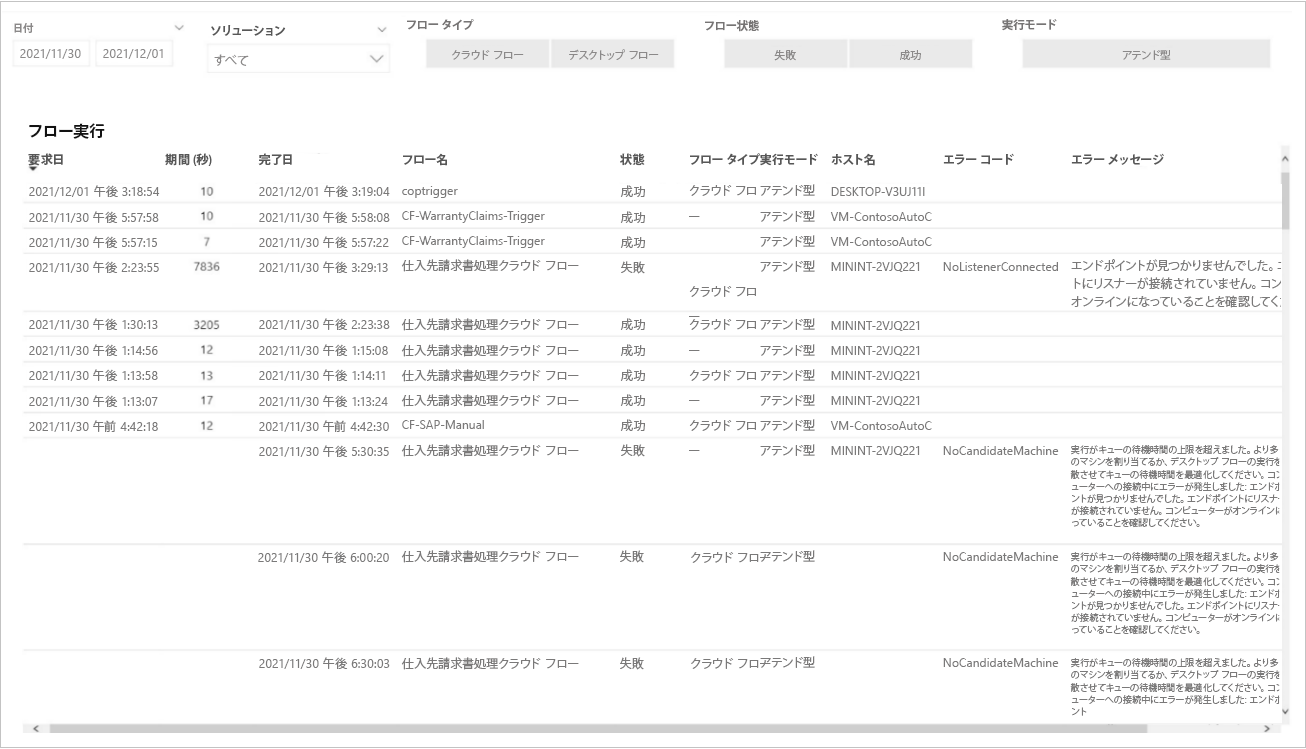Viewport: 1306px width, 749px height.
Task: Select the 2021/11/30 start date field
Action: (x=51, y=54)
